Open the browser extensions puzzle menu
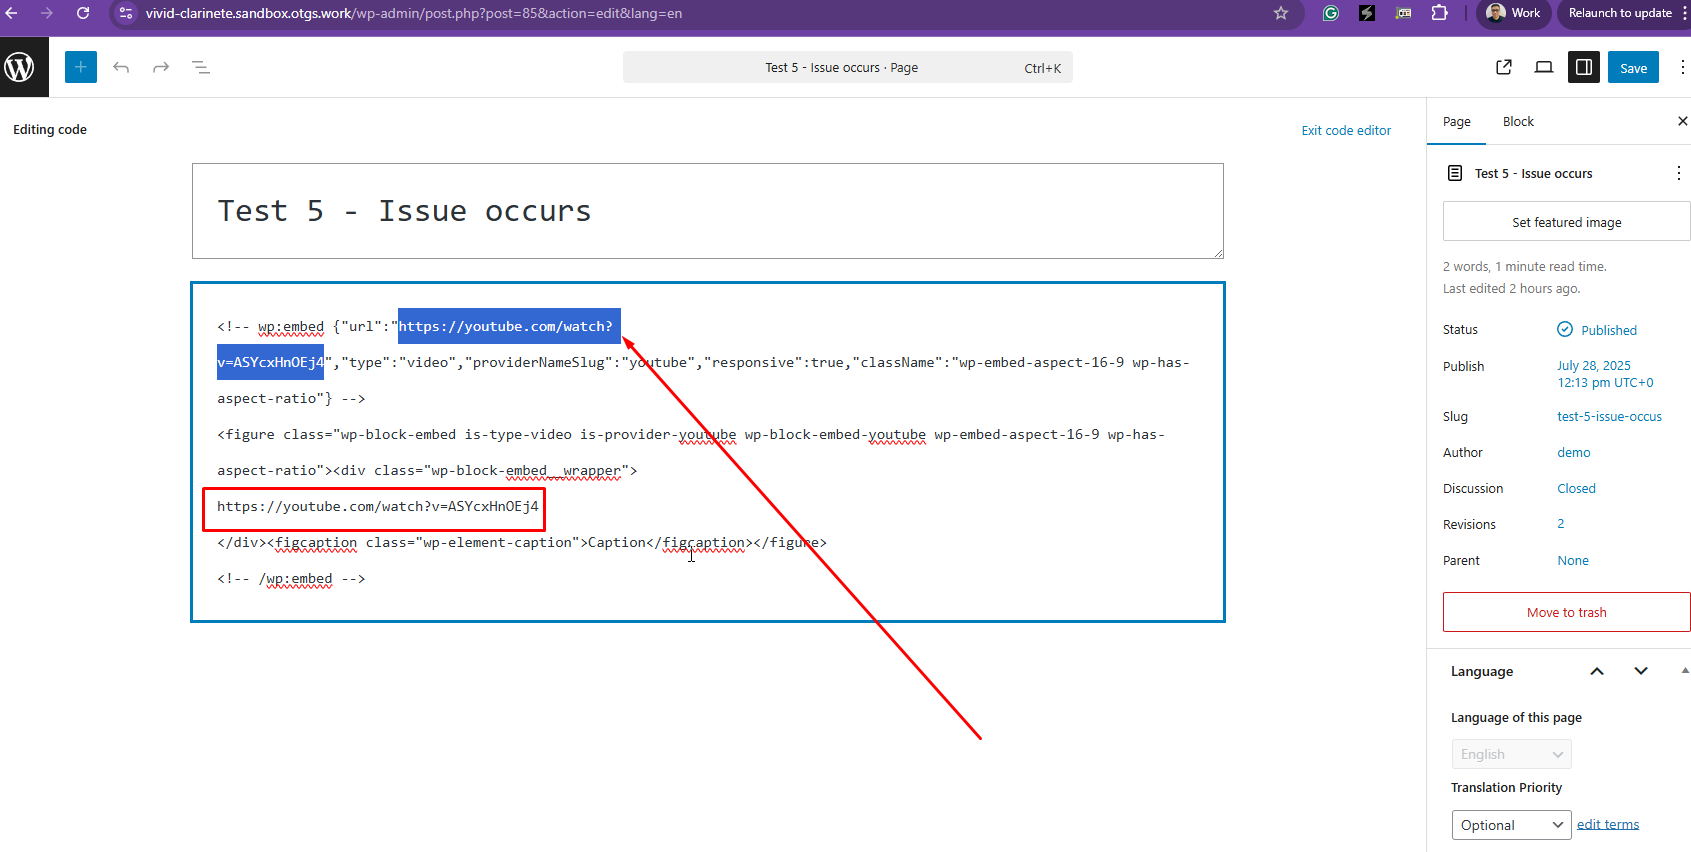The image size is (1691, 852). (x=1440, y=13)
